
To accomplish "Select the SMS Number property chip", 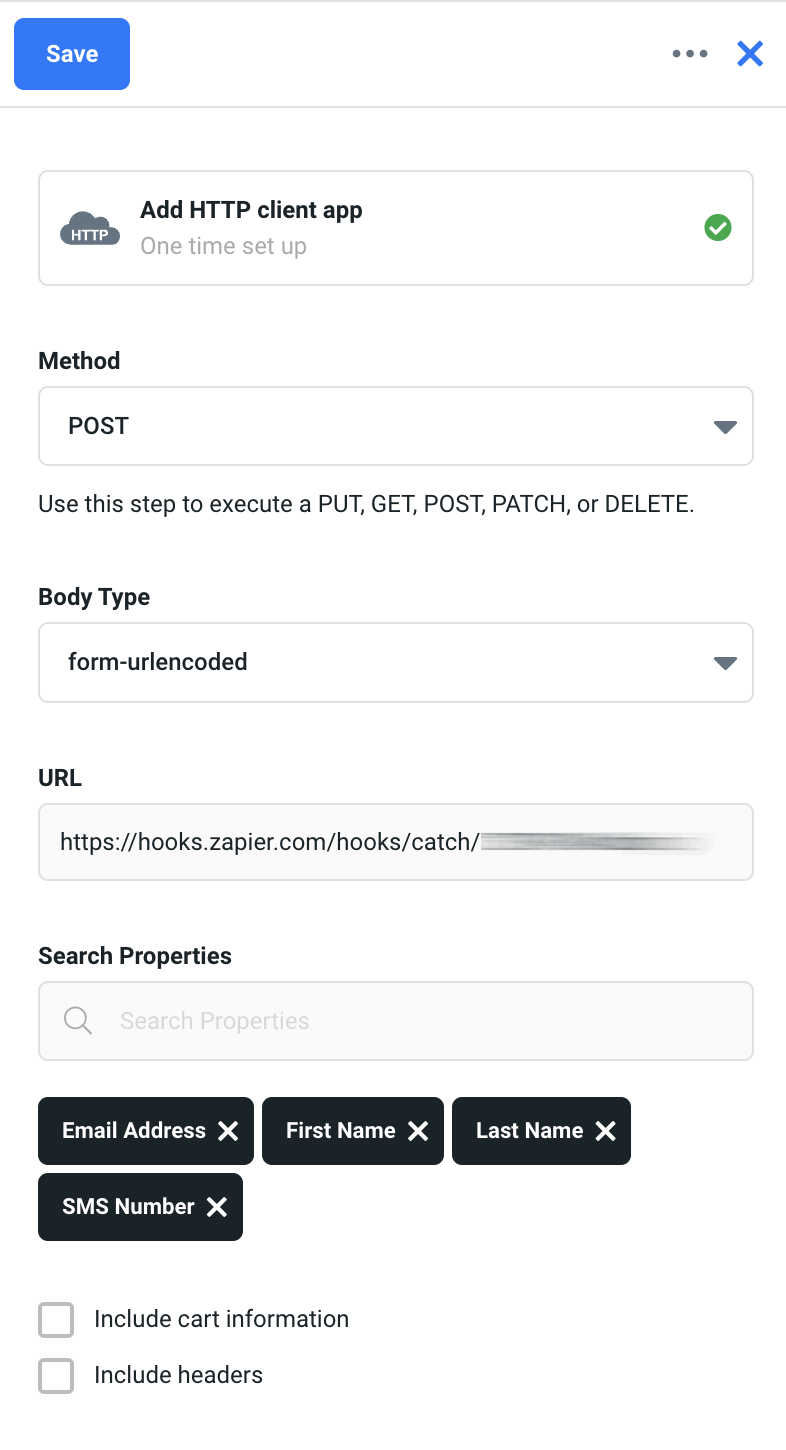I will 128,1207.
